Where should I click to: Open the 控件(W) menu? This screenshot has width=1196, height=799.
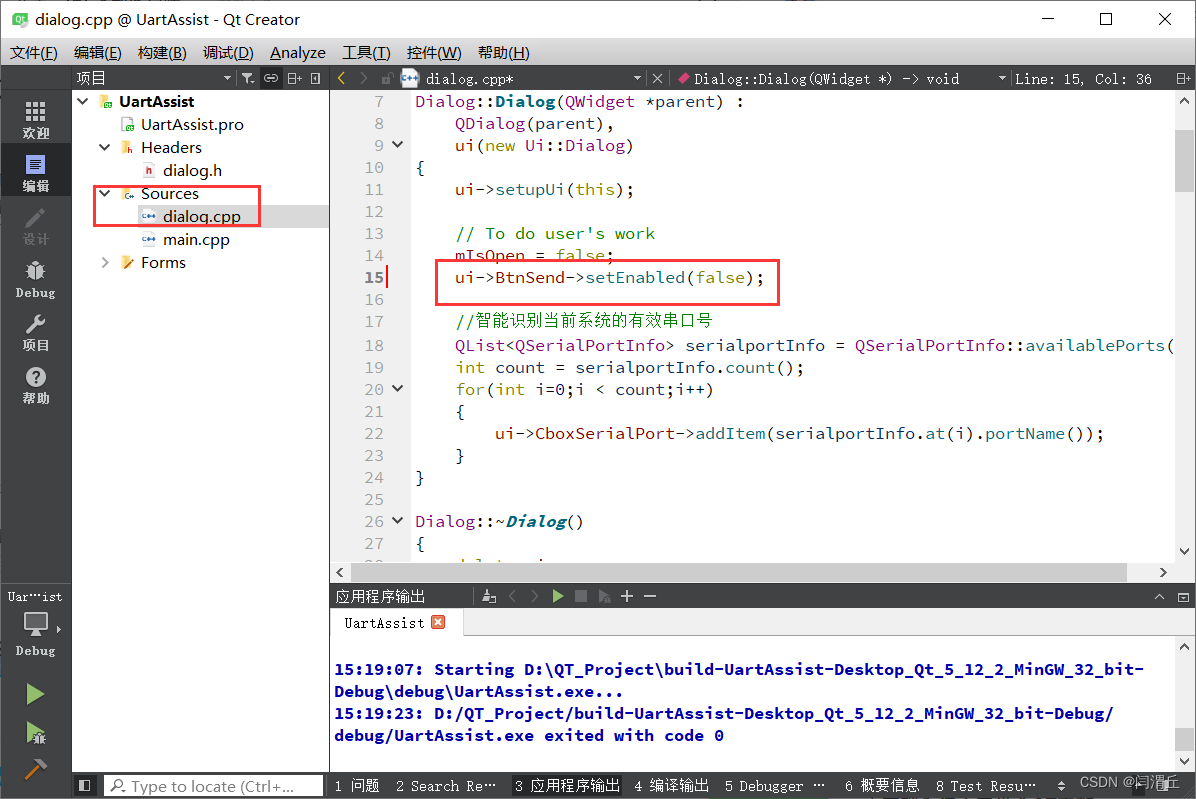tap(434, 53)
